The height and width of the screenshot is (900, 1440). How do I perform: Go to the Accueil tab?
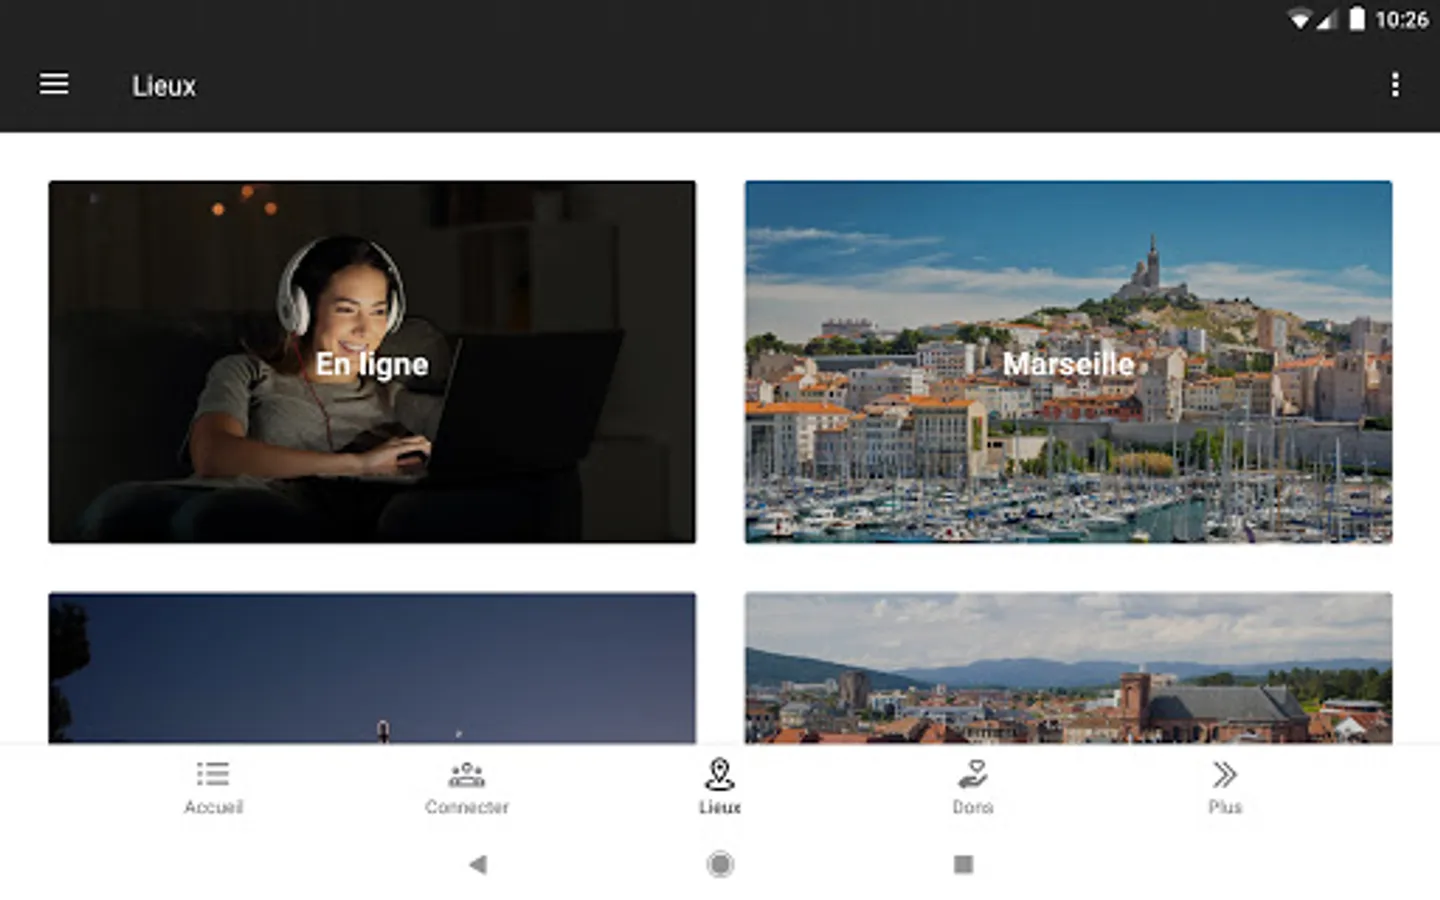(x=213, y=788)
